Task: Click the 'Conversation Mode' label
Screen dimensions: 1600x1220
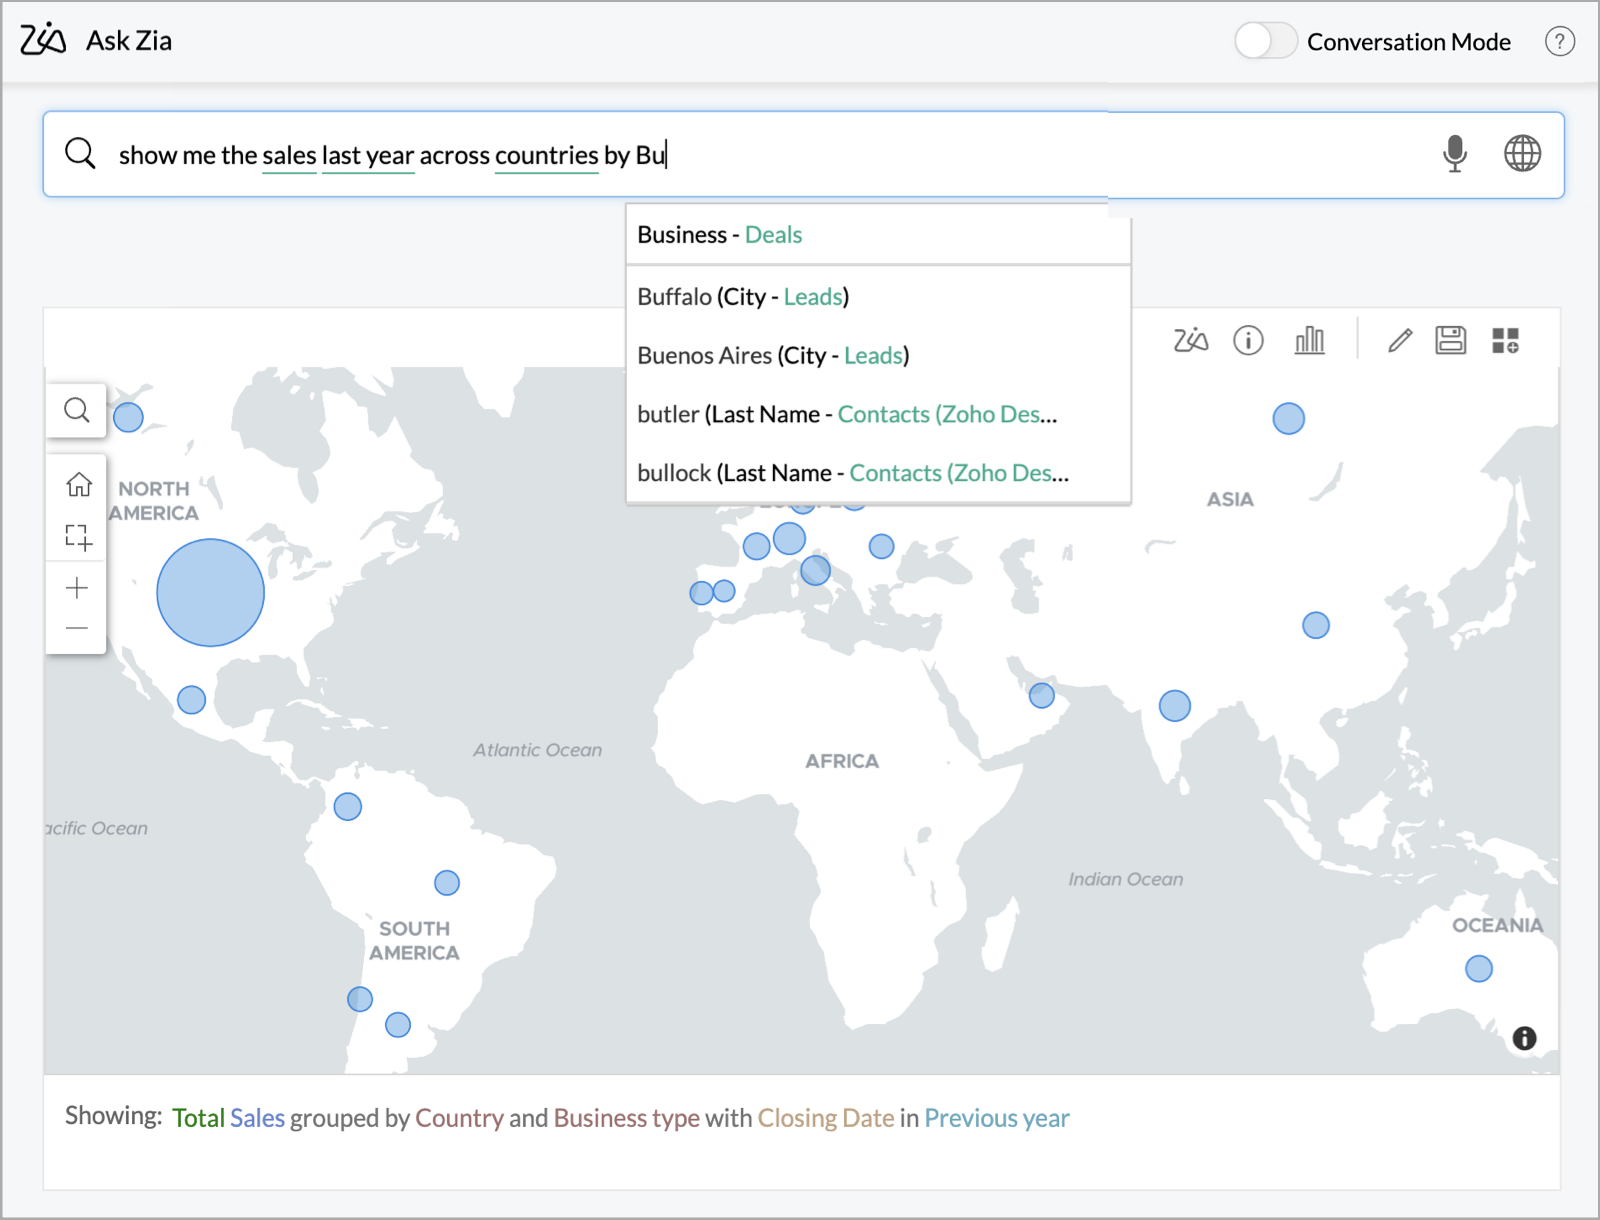Action: 1408,42
